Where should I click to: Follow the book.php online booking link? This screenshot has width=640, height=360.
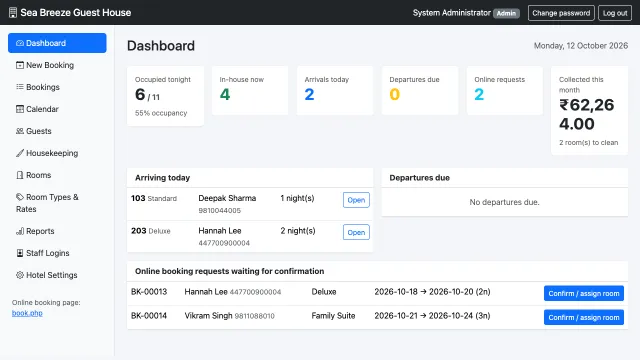[x=27, y=313]
